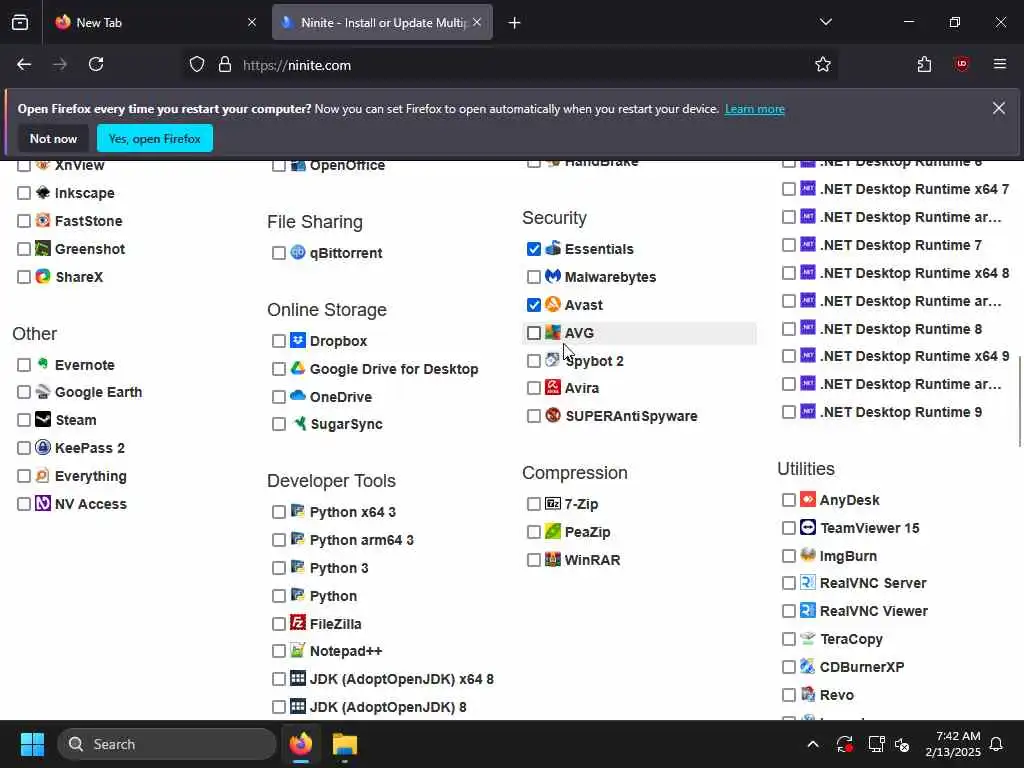This screenshot has width=1024, height=768.
Task: Click the WinRAR icon
Action: (x=552, y=560)
